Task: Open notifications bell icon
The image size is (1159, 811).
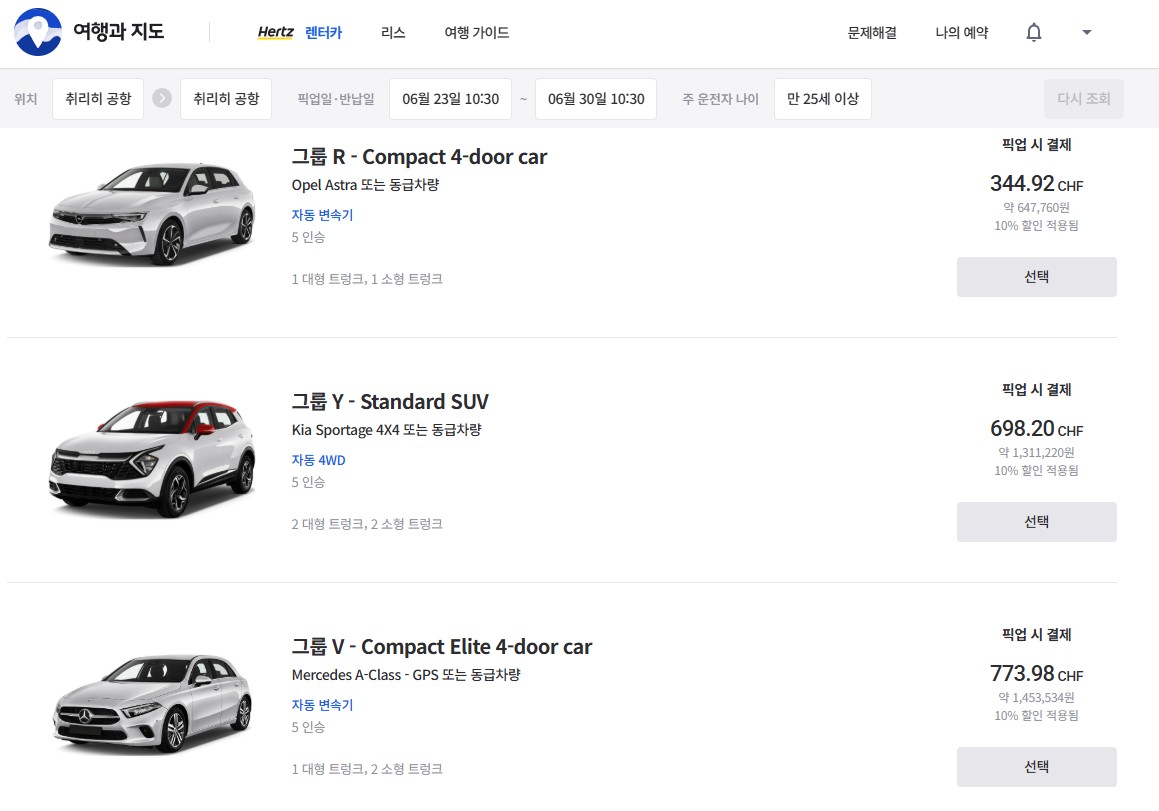Action: pos(1034,33)
